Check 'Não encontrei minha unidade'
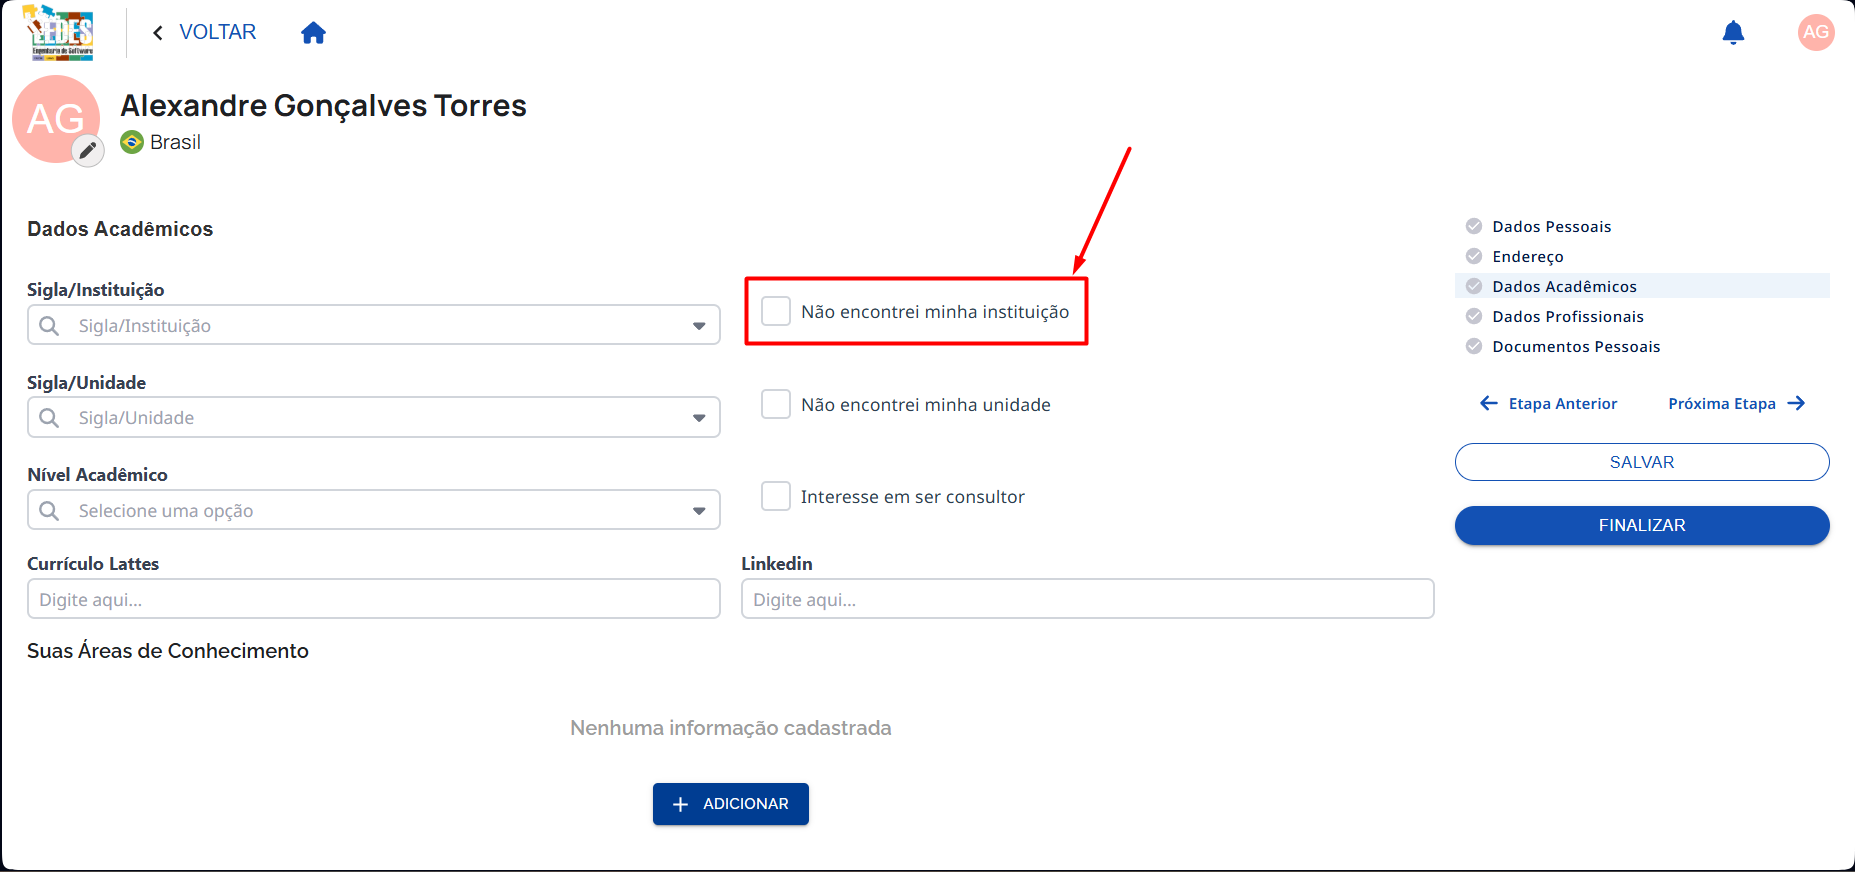The image size is (1855, 872). coord(776,404)
